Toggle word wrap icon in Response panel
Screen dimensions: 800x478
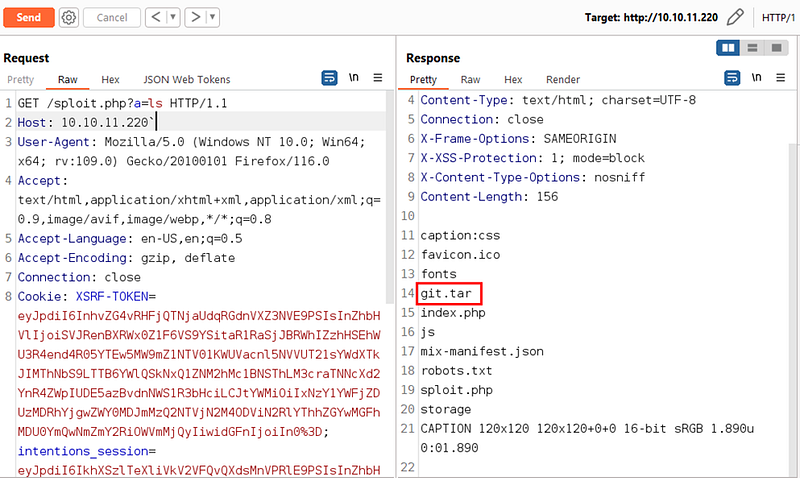coord(732,78)
